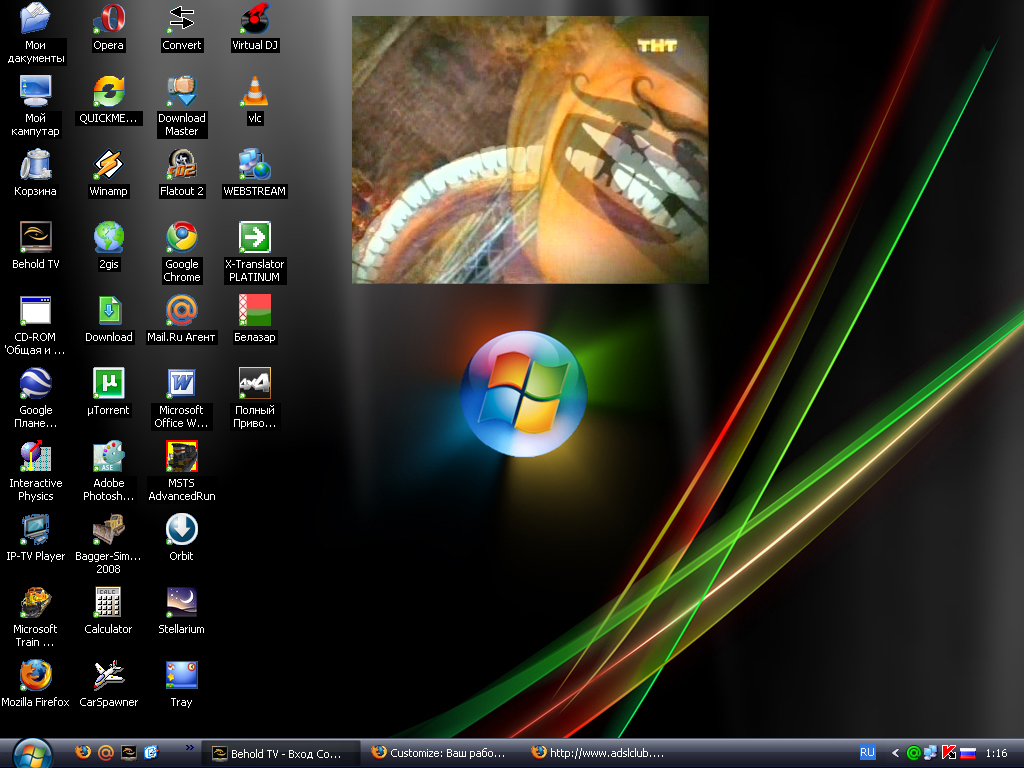Select Мой кампутар icon

pos(35,91)
